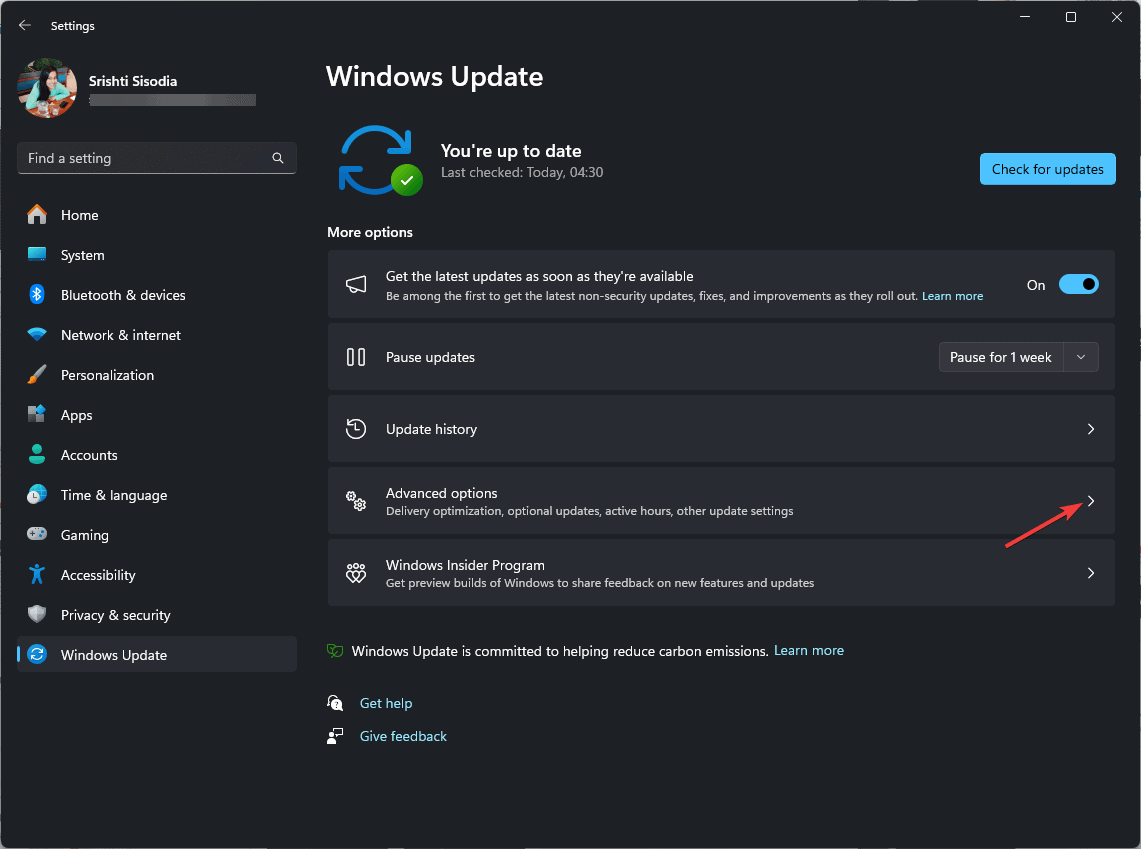This screenshot has width=1141, height=849.
Task: Click the Windows Update sync icon in sidebar
Action: (x=37, y=655)
